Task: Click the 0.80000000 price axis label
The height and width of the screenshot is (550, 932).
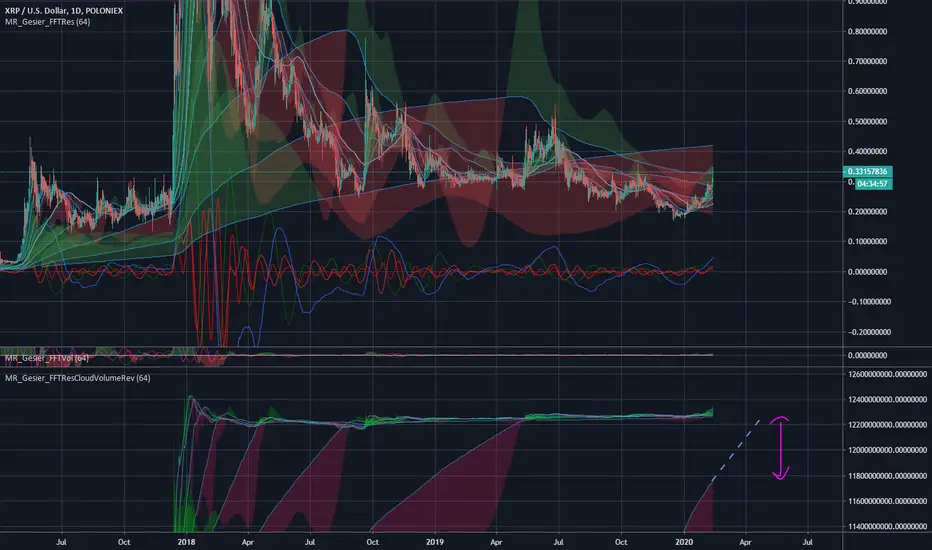Action: pyautogui.click(x=867, y=32)
